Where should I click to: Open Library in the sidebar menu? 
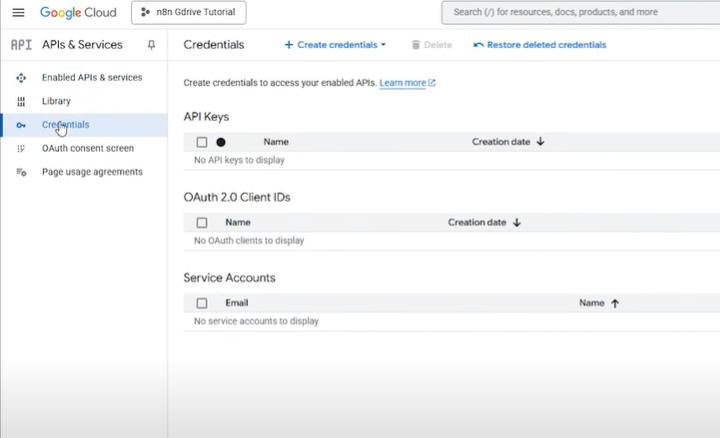[56, 101]
